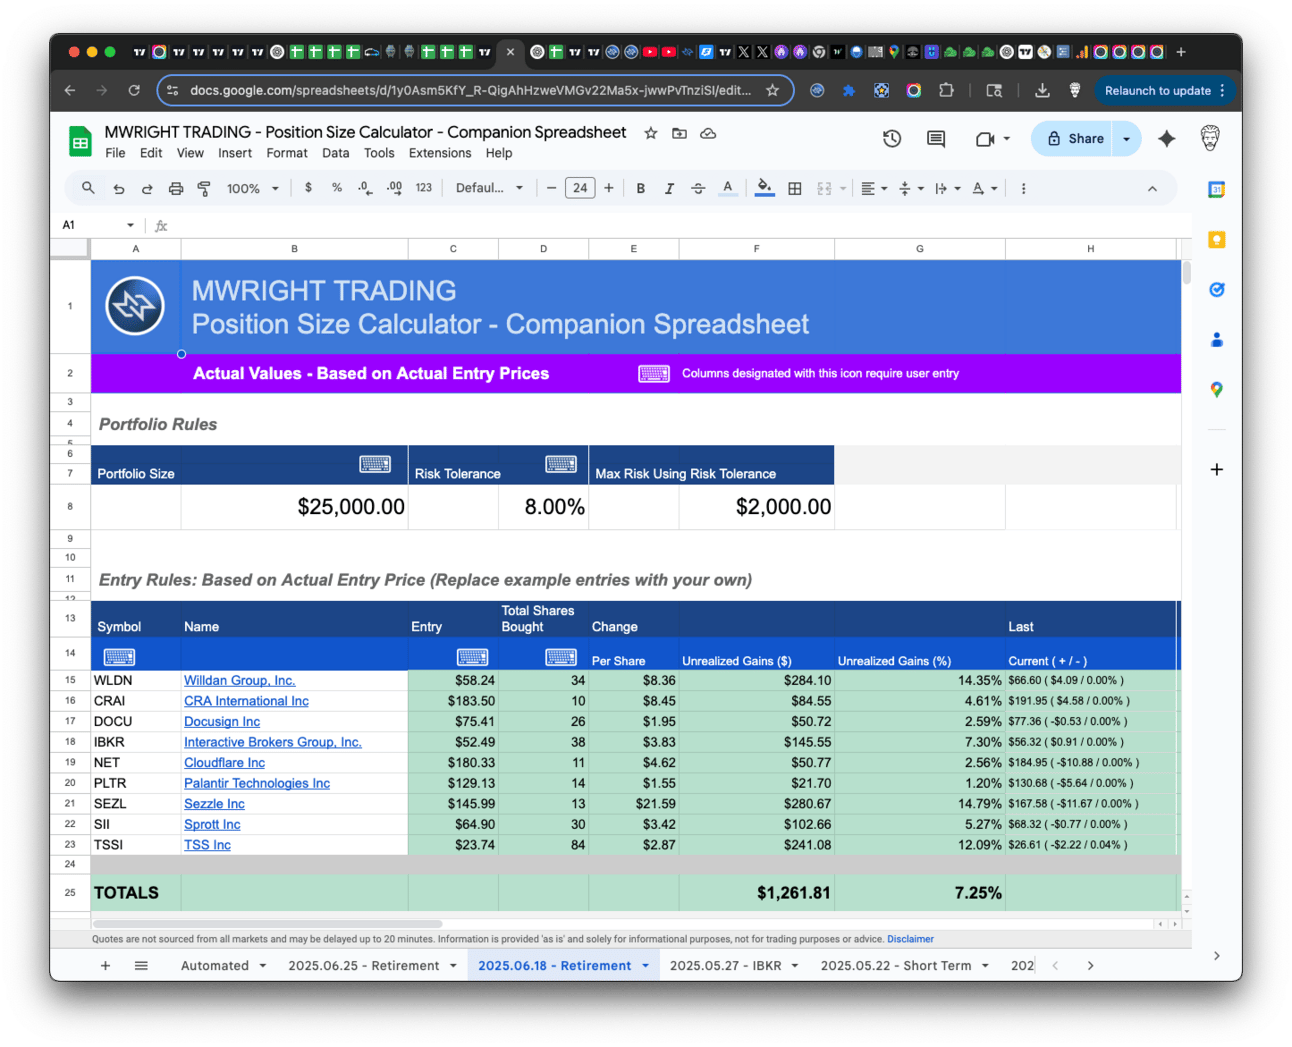The image size is (1292, 1047).
Task: Open the font family dropdown
Action: (x=489, y=188)
